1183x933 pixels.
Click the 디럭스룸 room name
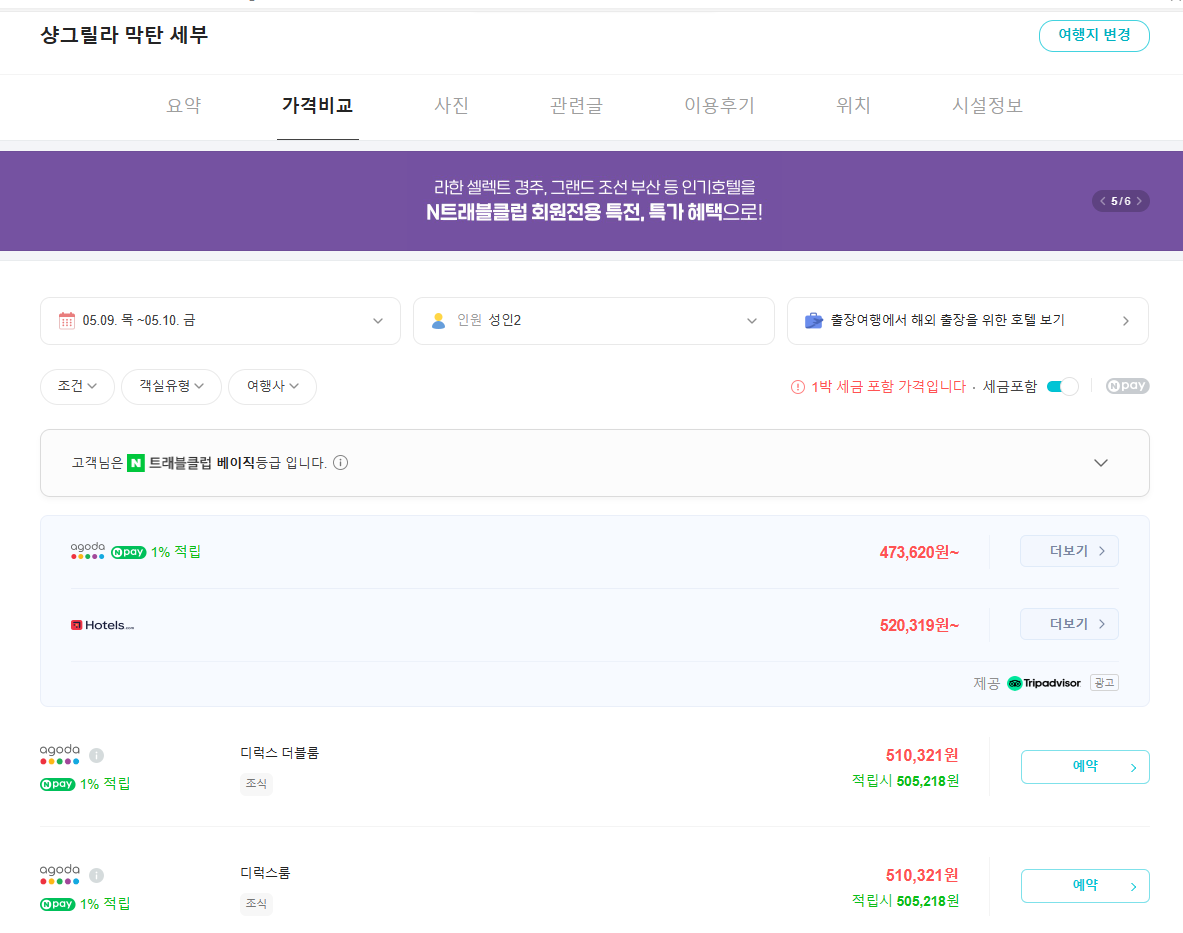pyautogui.click(x=265, y=873)
